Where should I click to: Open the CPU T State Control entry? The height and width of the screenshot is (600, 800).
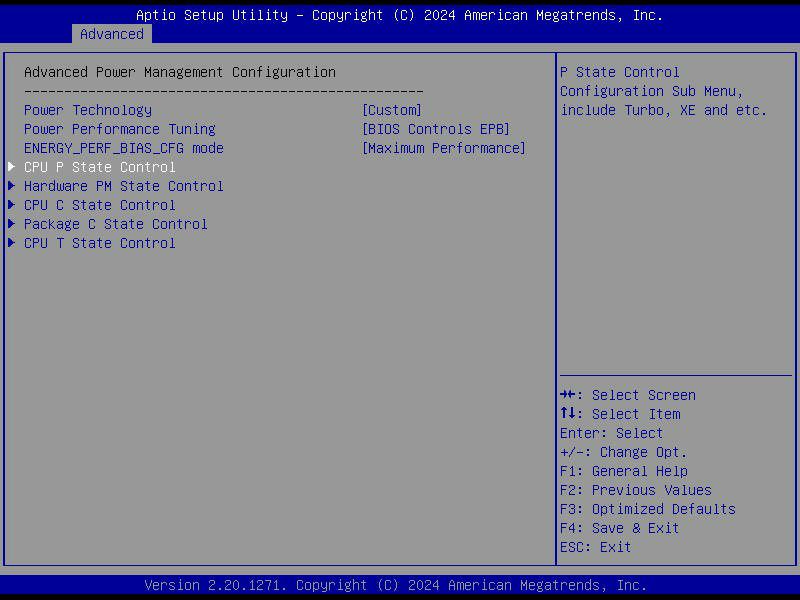point(99,243)
